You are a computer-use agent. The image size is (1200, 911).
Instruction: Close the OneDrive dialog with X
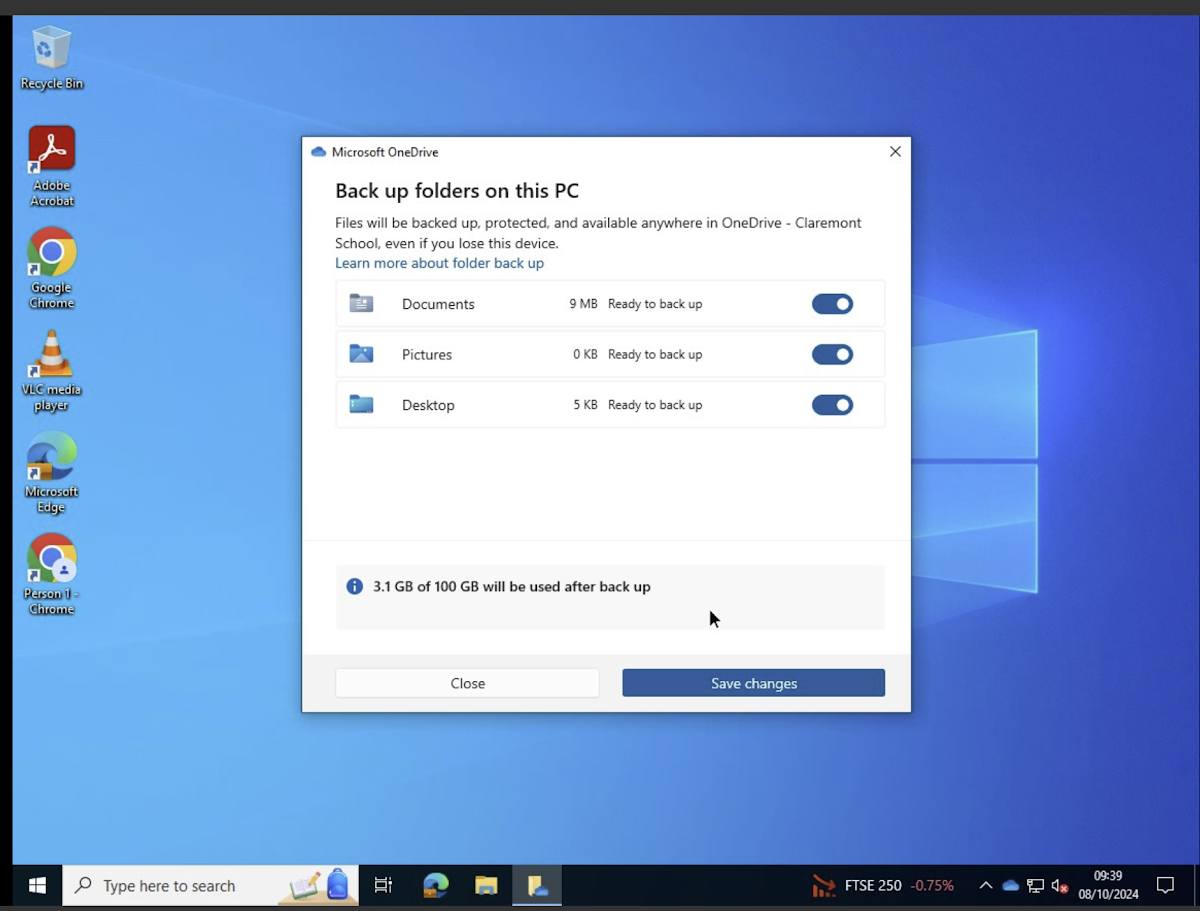click(895, 152)
